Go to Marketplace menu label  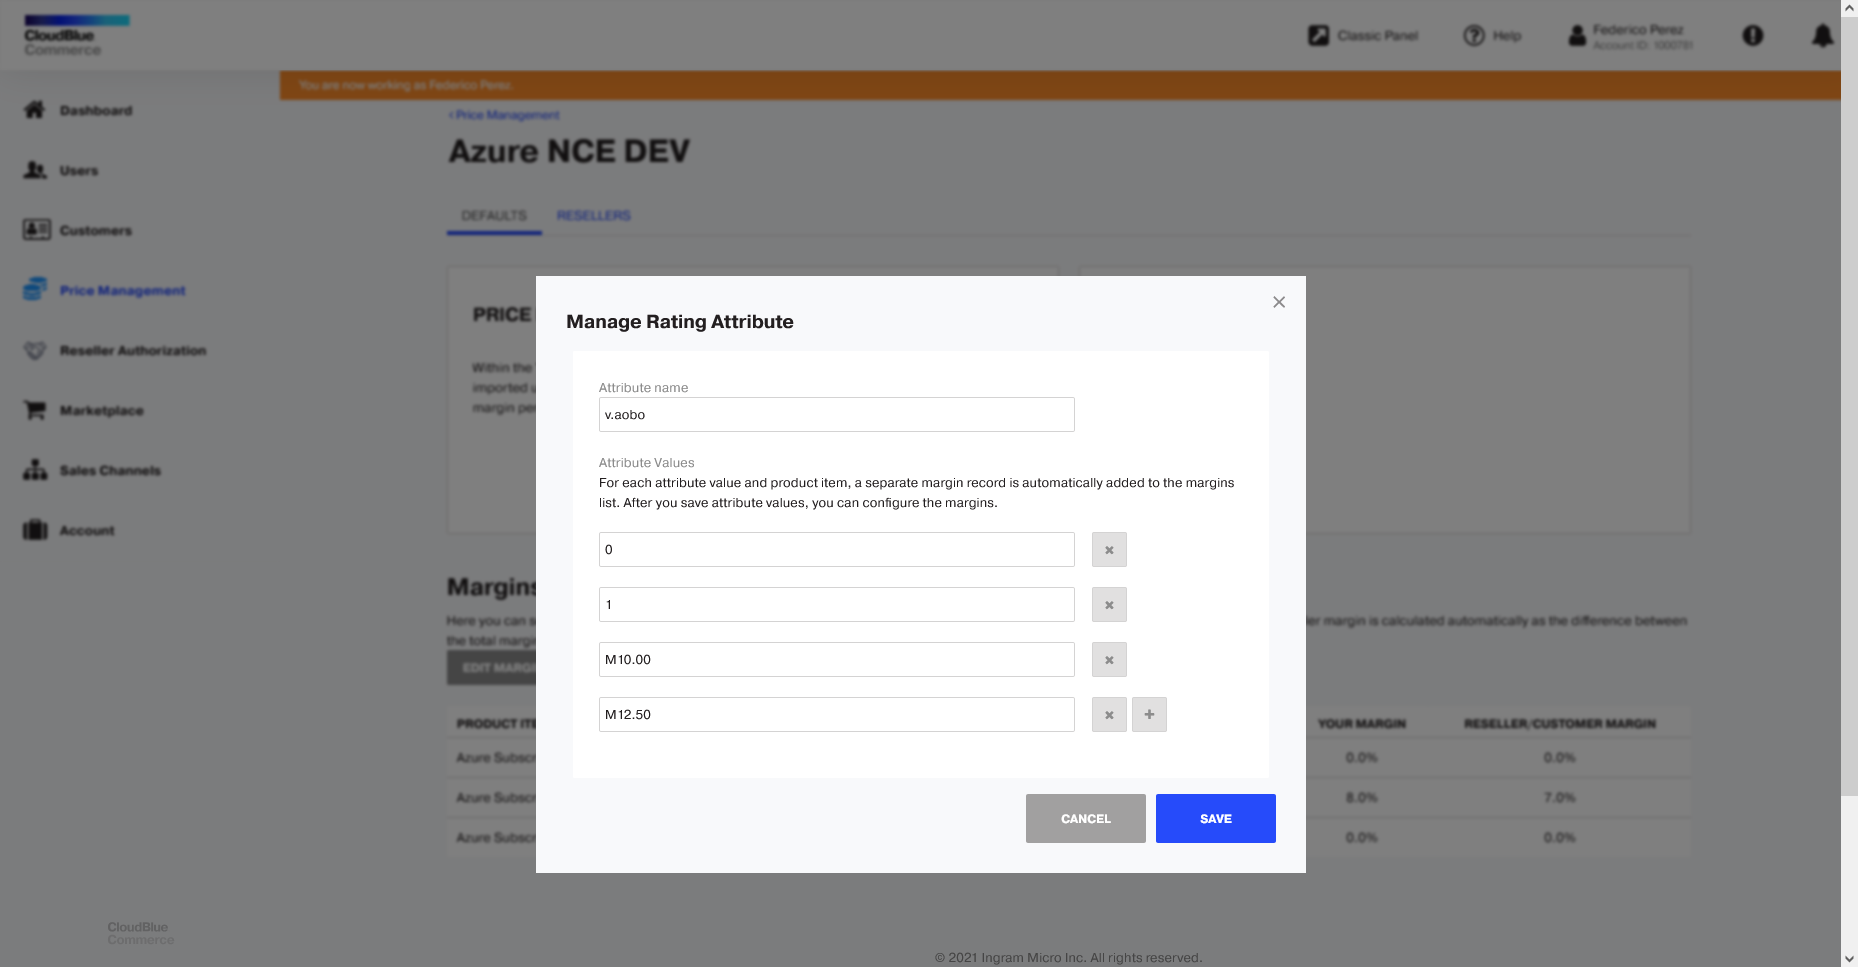point(102,411)
